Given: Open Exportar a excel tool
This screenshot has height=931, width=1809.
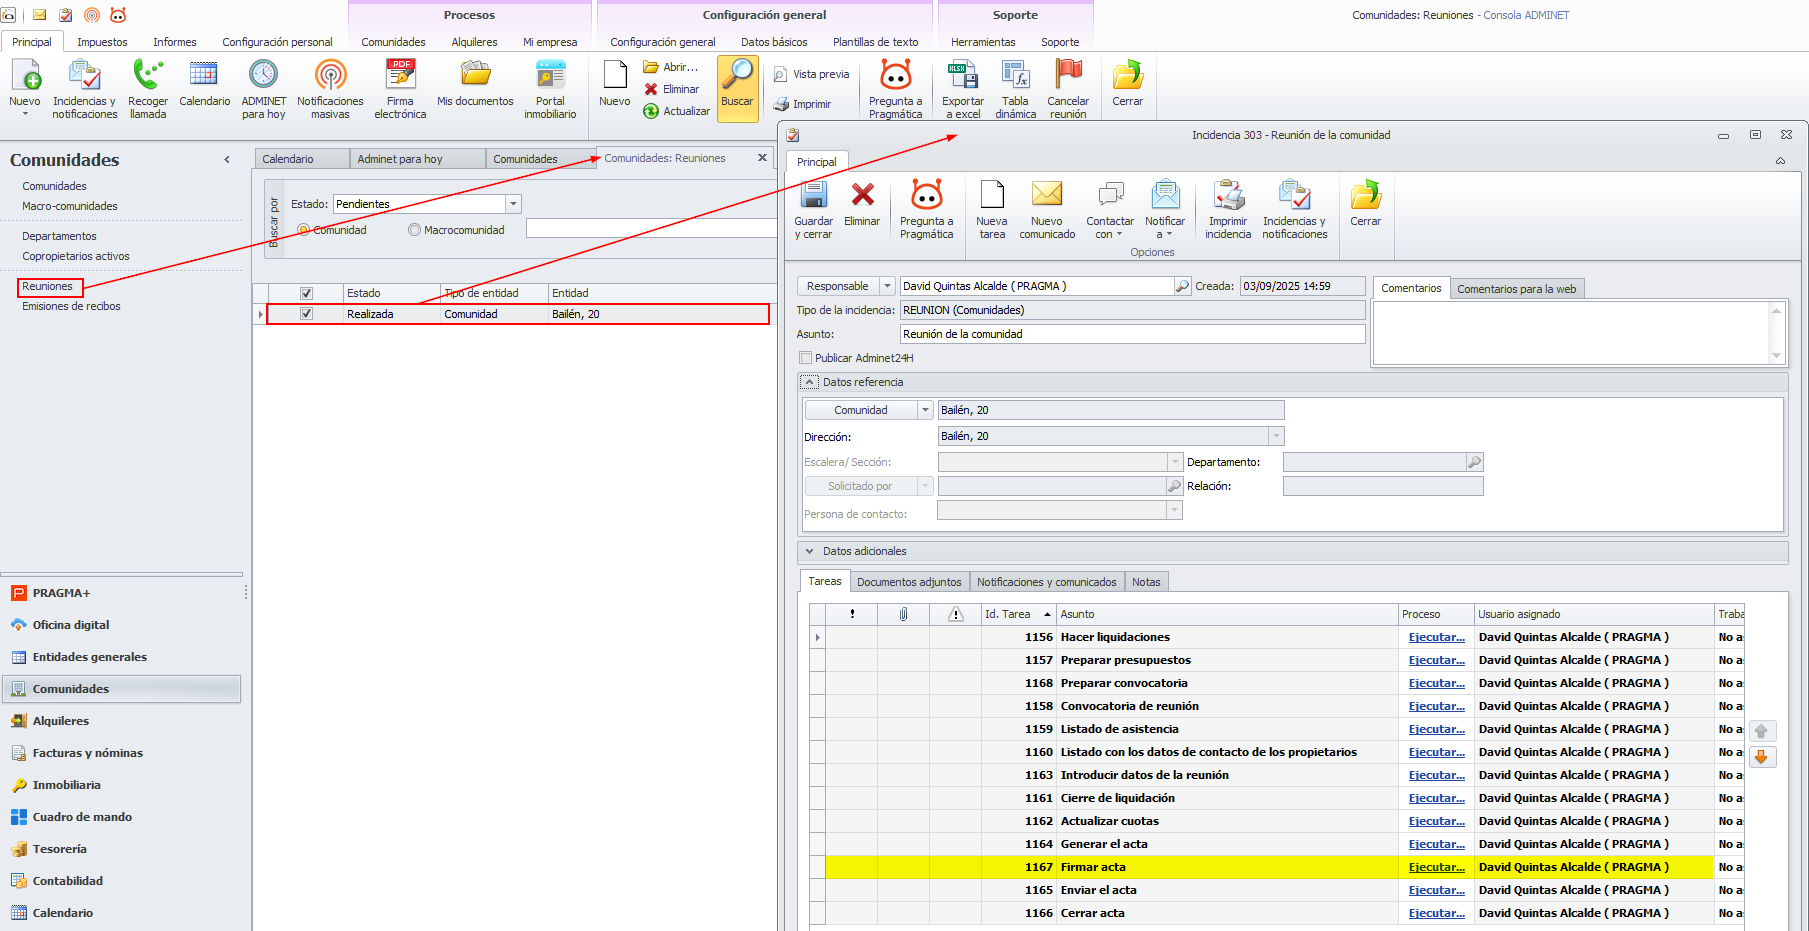Looking at the screenshot, I should pos(962,76).
